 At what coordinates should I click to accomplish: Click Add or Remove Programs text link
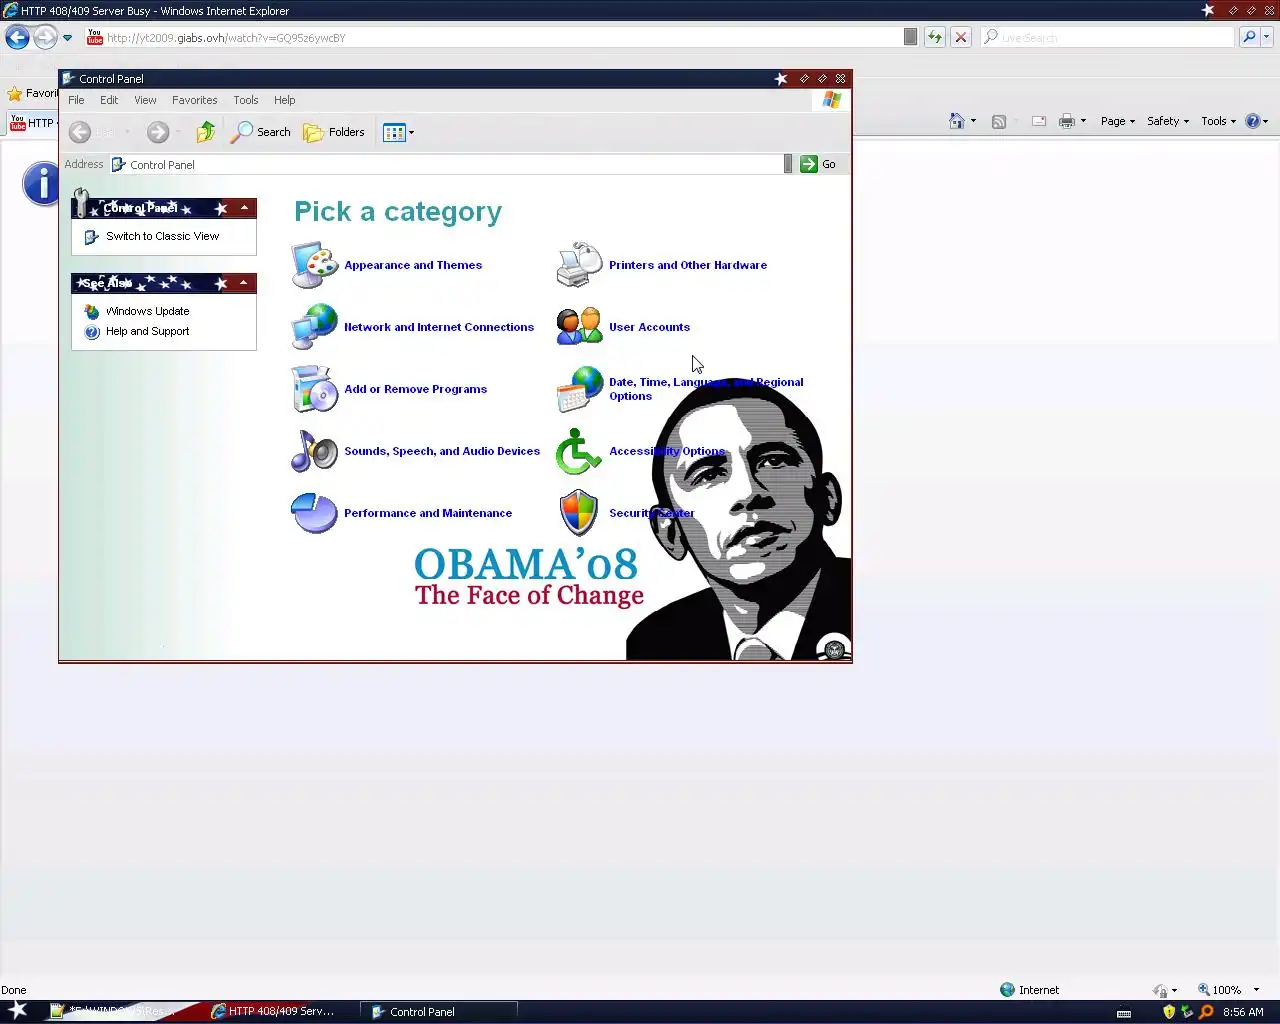click(x=415, y=389)
